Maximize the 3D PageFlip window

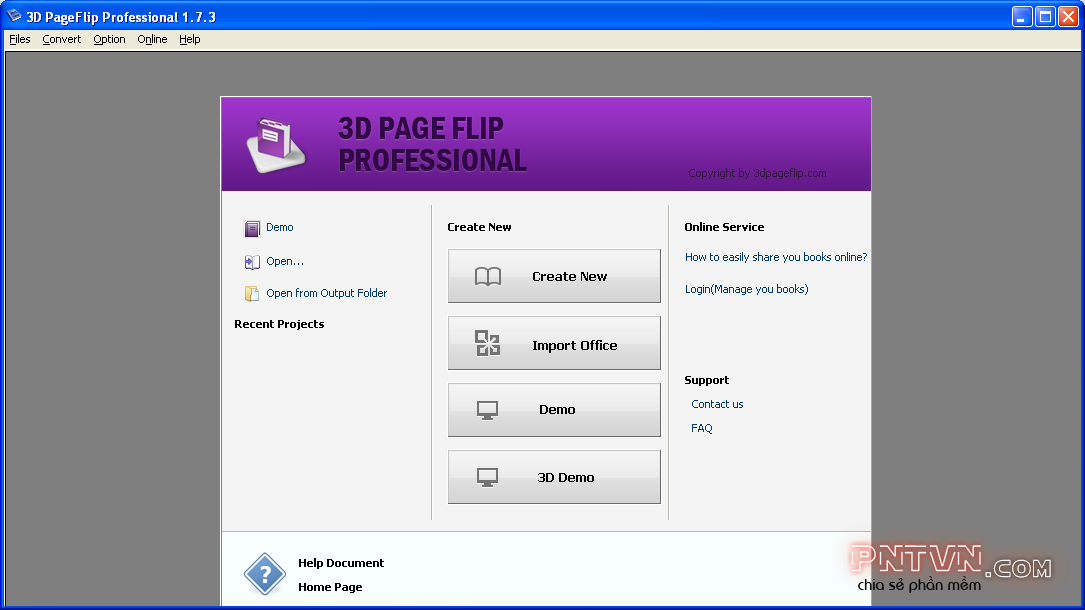1045,17
